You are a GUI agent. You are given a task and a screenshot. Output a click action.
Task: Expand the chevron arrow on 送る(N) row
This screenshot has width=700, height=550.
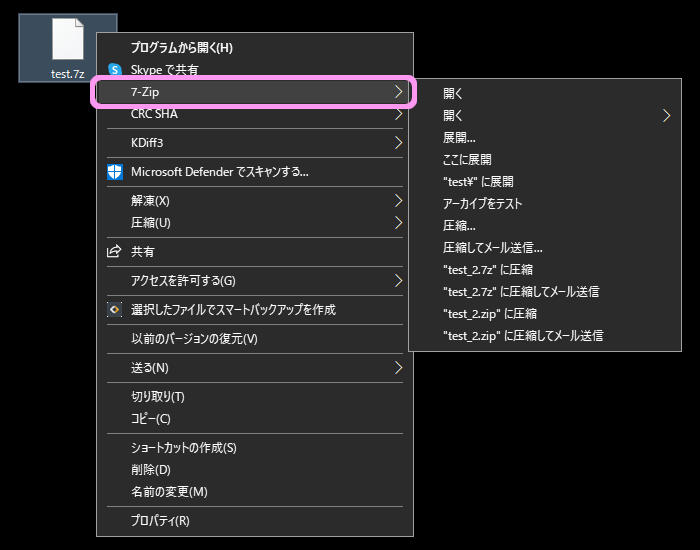pos(398,368)
